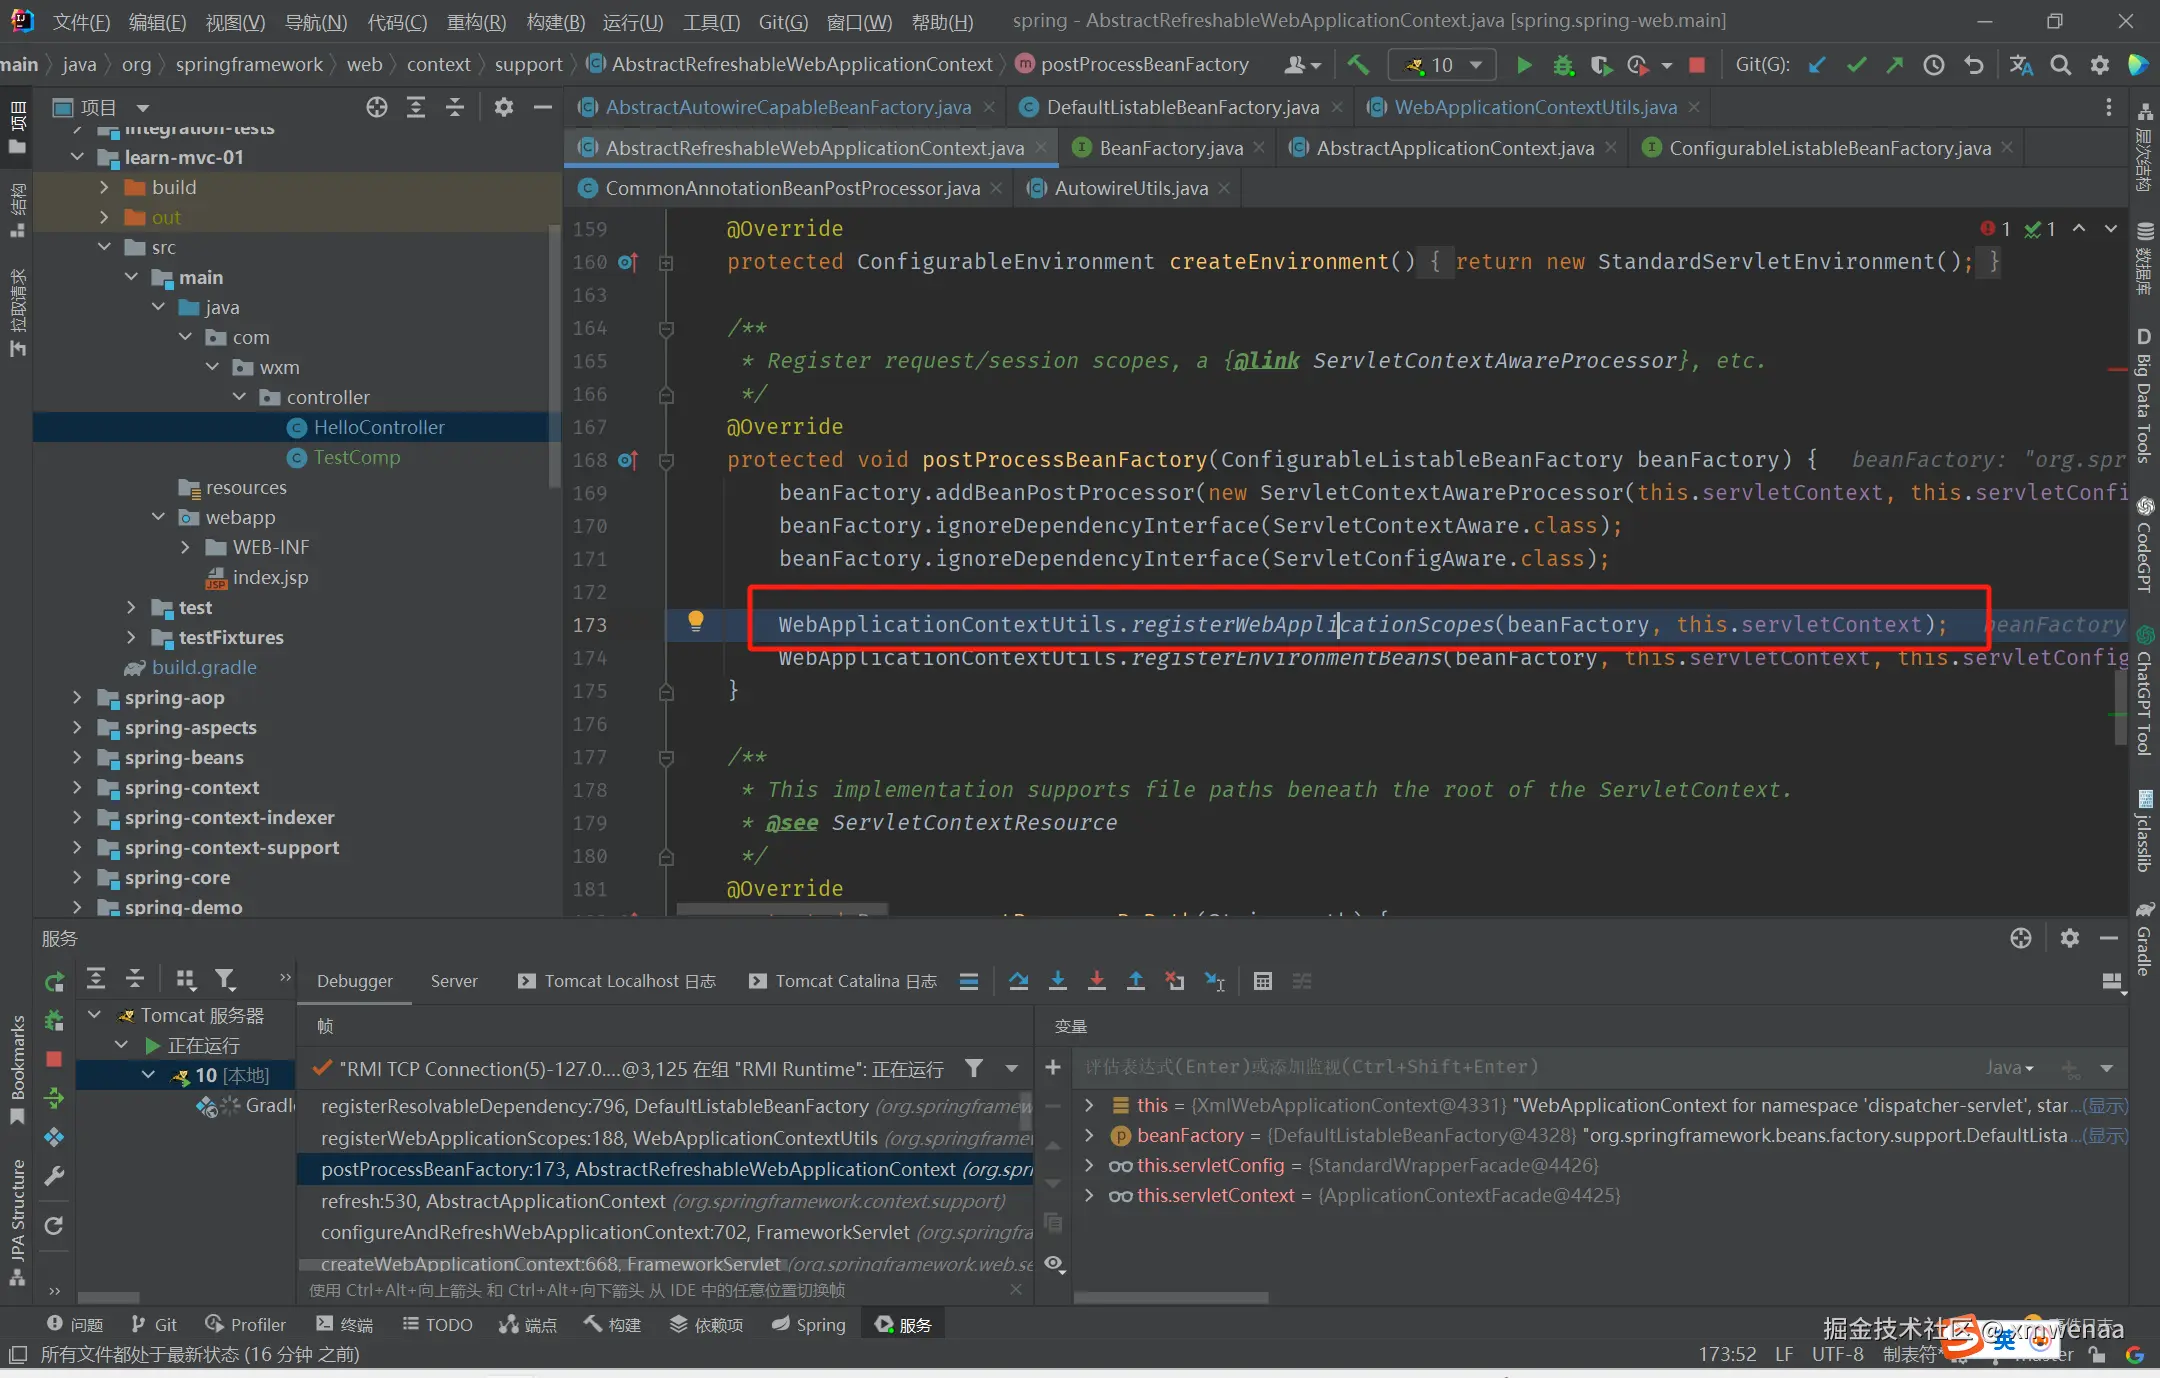
Task: Toggle the watches eye icon in the variables panel
Action: pyautogui.click(x=1053, y=1263)
